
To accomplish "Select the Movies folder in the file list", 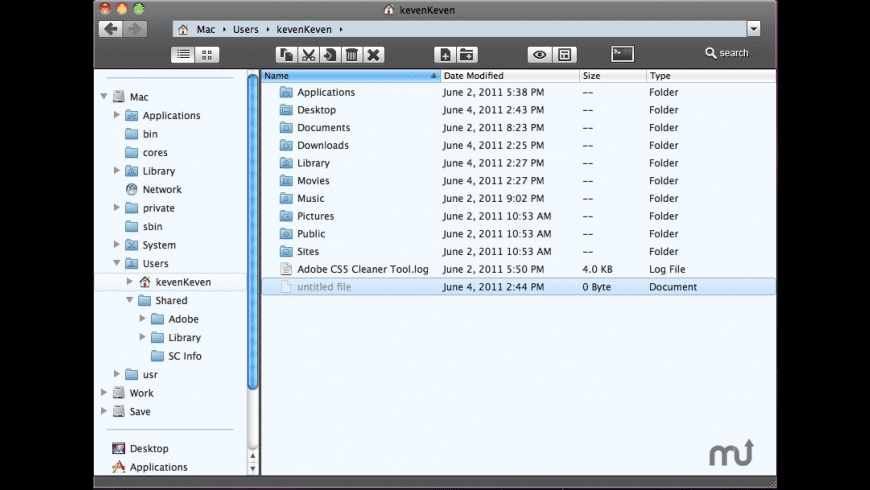I will point(518,181).
